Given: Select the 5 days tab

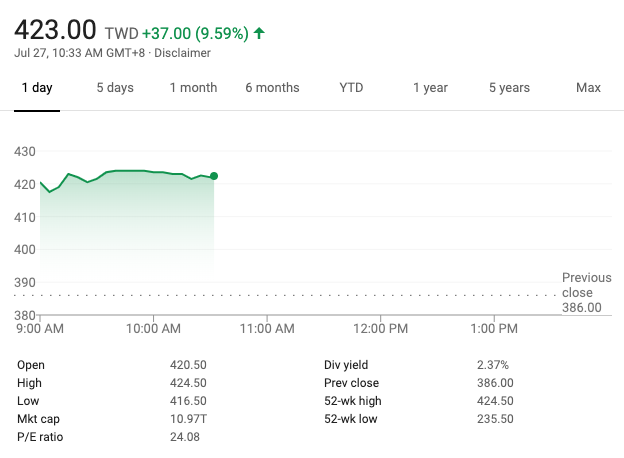Looking at the screenshot, I should pos(115,88).
